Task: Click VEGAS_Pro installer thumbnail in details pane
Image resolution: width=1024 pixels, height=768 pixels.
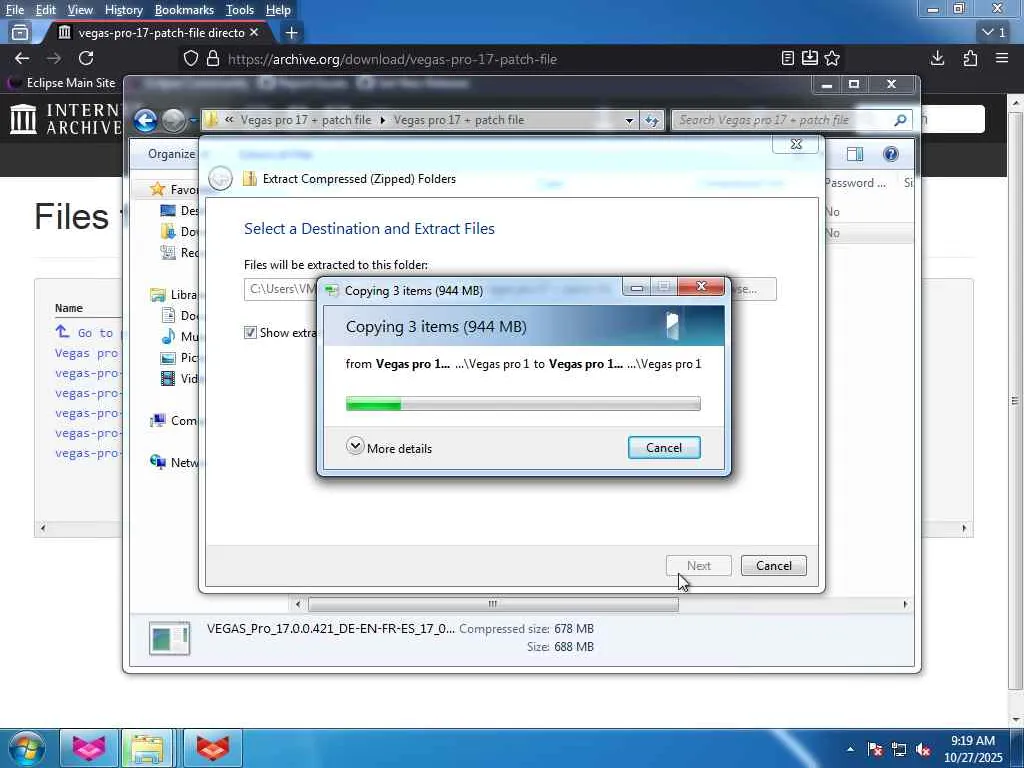Action: pos(169,638)
